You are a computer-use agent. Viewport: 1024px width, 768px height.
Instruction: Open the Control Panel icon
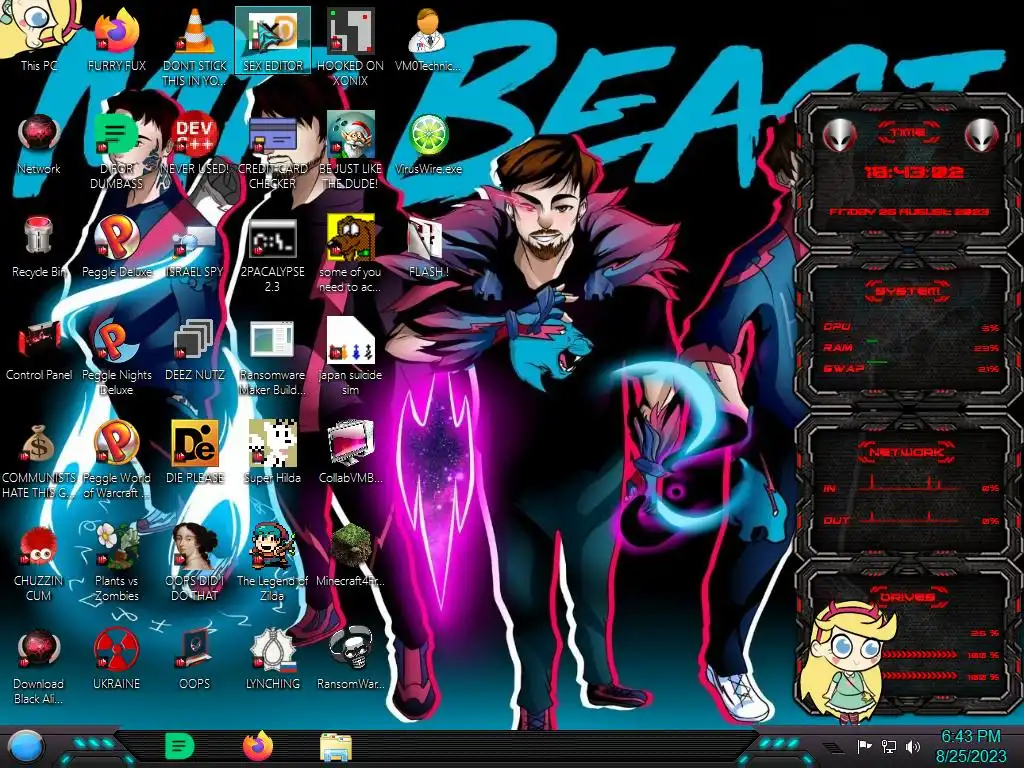click(38, 349)
